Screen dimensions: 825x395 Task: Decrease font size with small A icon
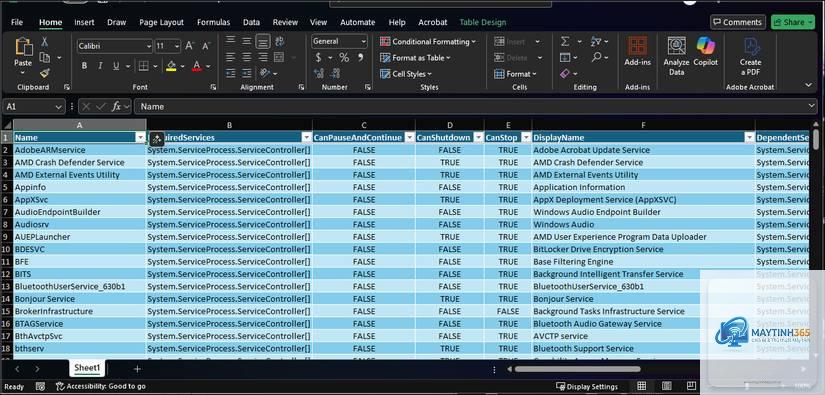206,46
